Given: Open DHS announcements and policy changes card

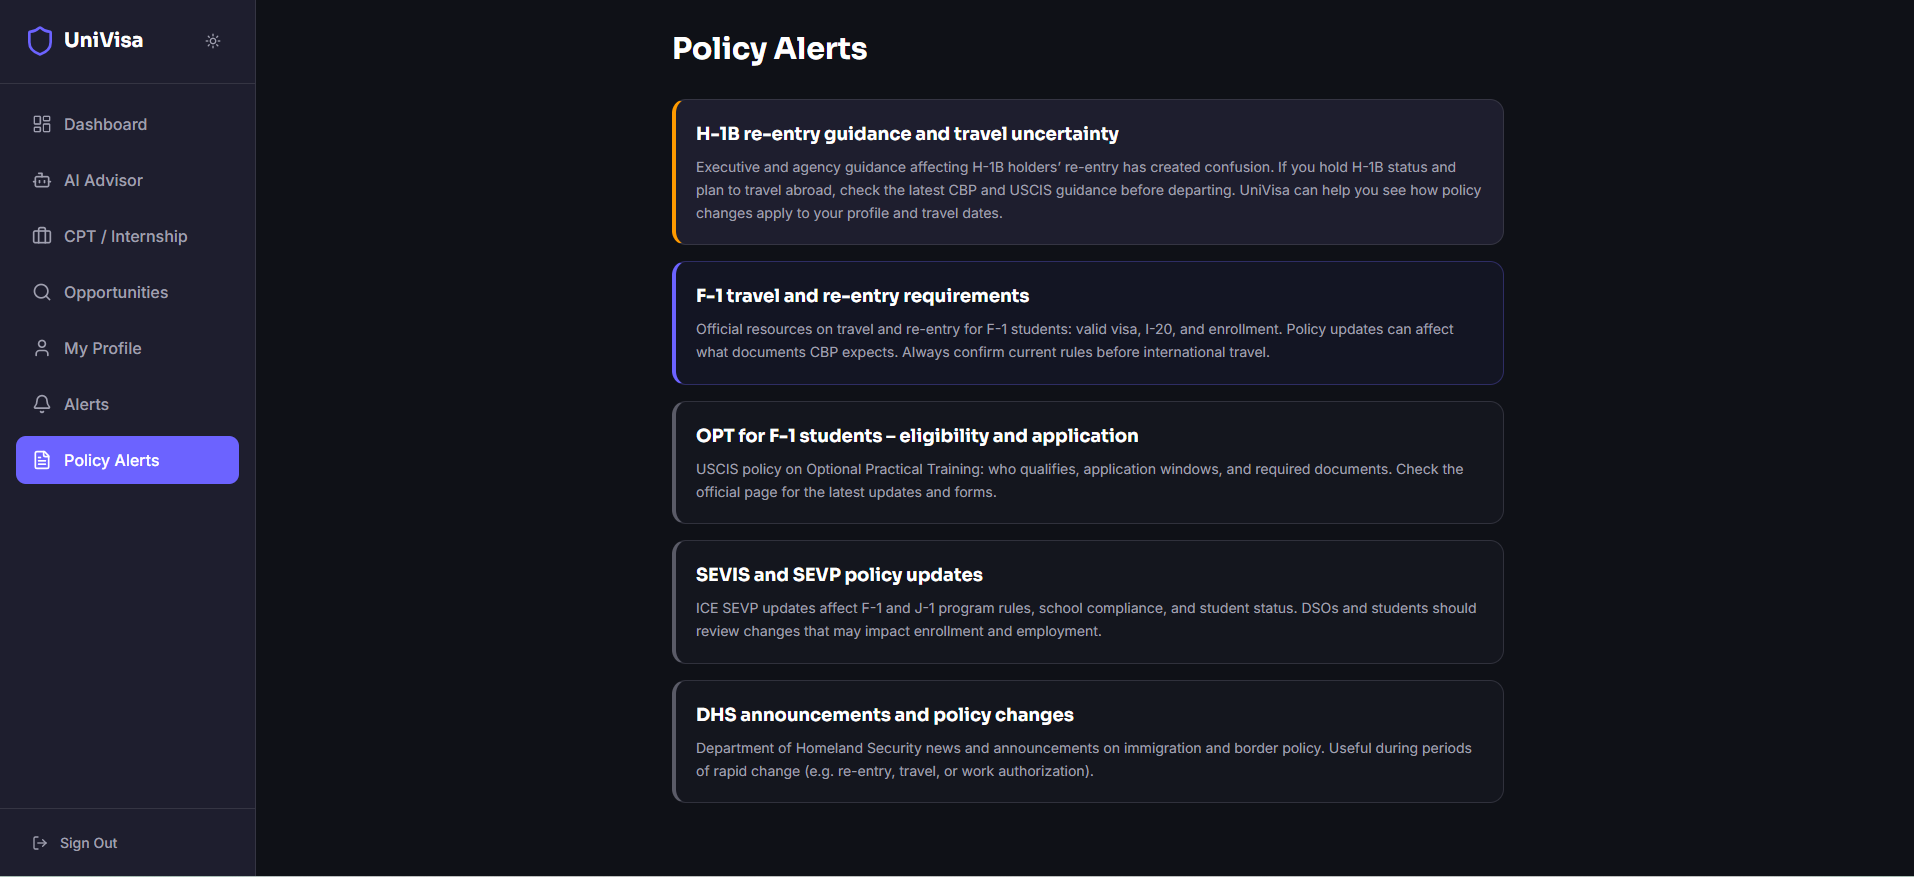Looking at the screenshot, I should tap(1088, 741).
